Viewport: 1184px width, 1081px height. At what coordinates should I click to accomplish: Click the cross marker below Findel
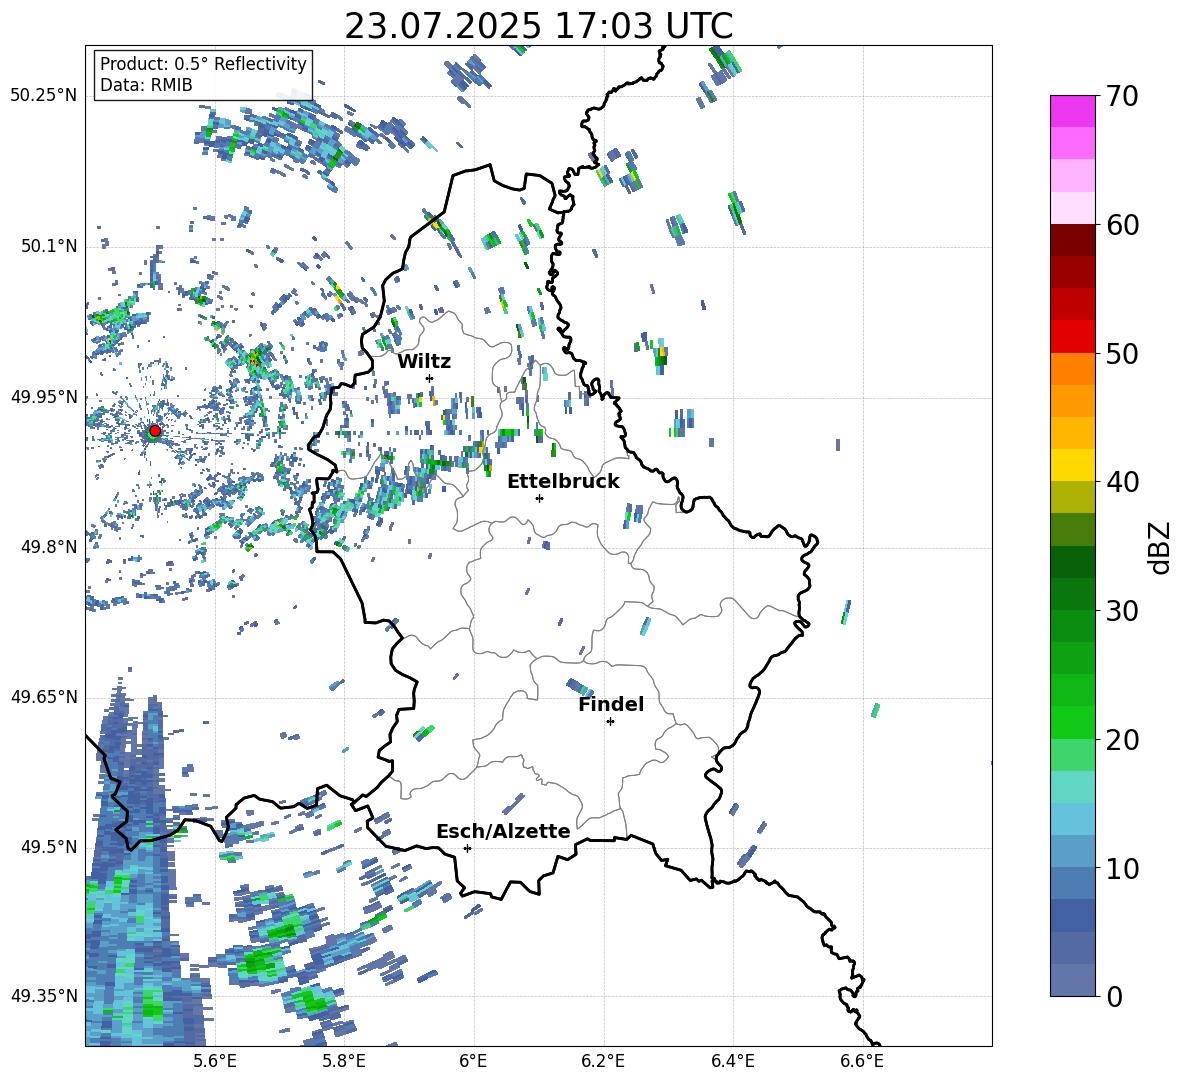pyautogui.click(x=610, y=721)
